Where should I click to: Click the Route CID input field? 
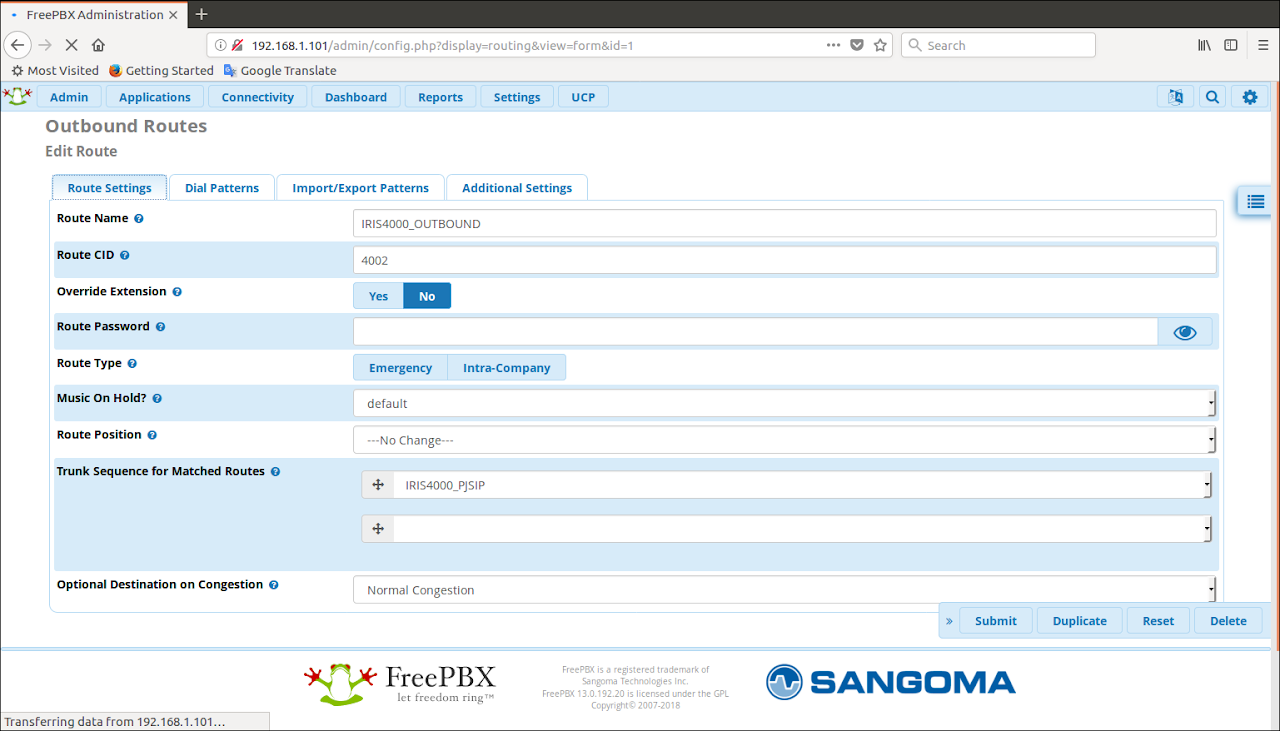pos(784,260)
